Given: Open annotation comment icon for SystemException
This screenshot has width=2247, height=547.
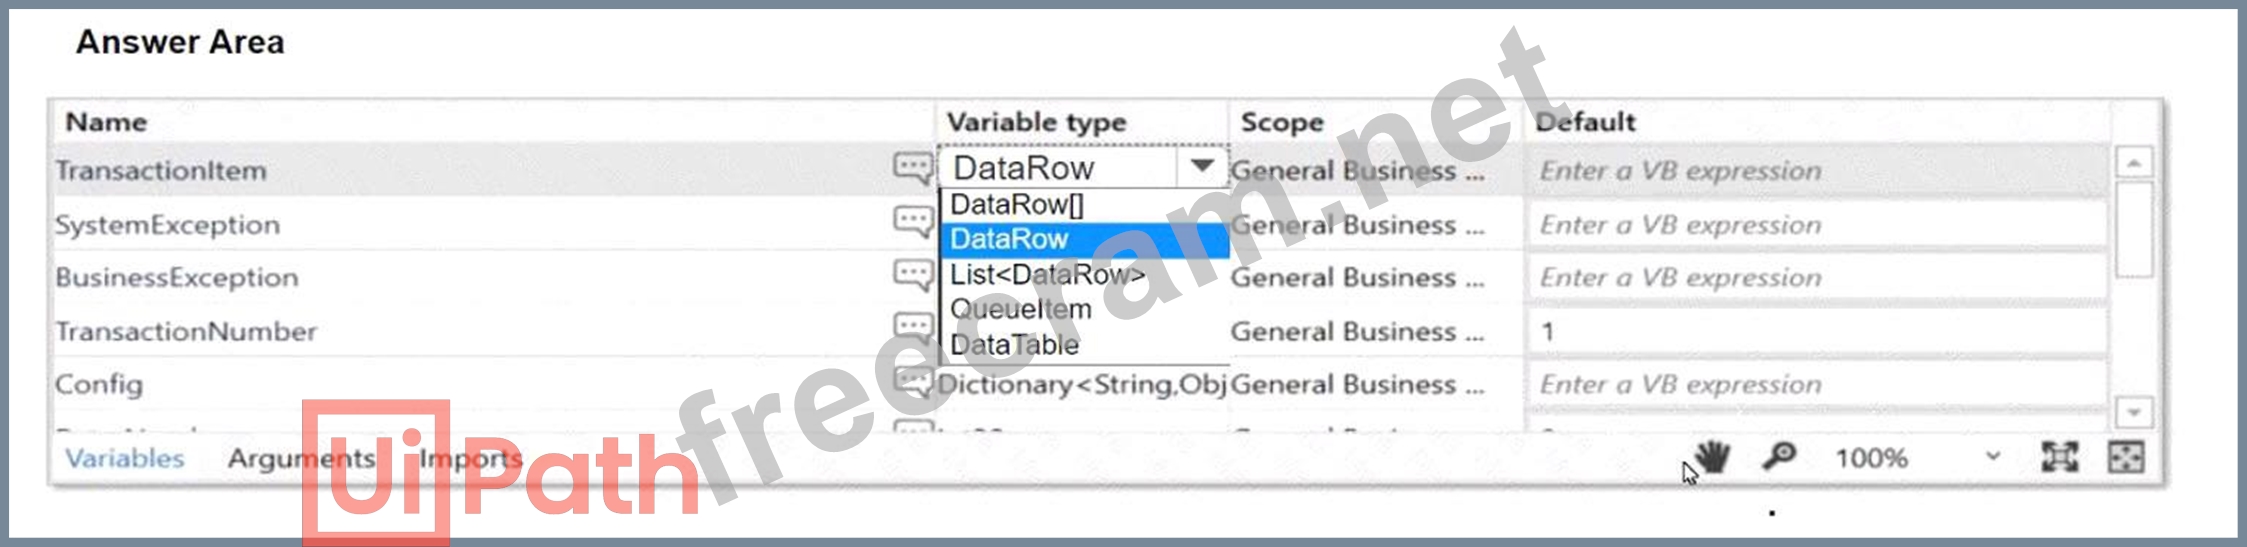Looking at the screenshot, I should click(912, 222).
